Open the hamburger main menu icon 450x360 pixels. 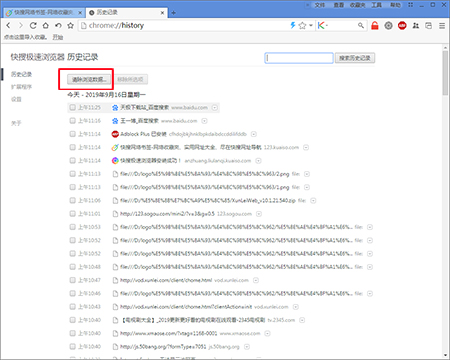[x=442, y=25]
